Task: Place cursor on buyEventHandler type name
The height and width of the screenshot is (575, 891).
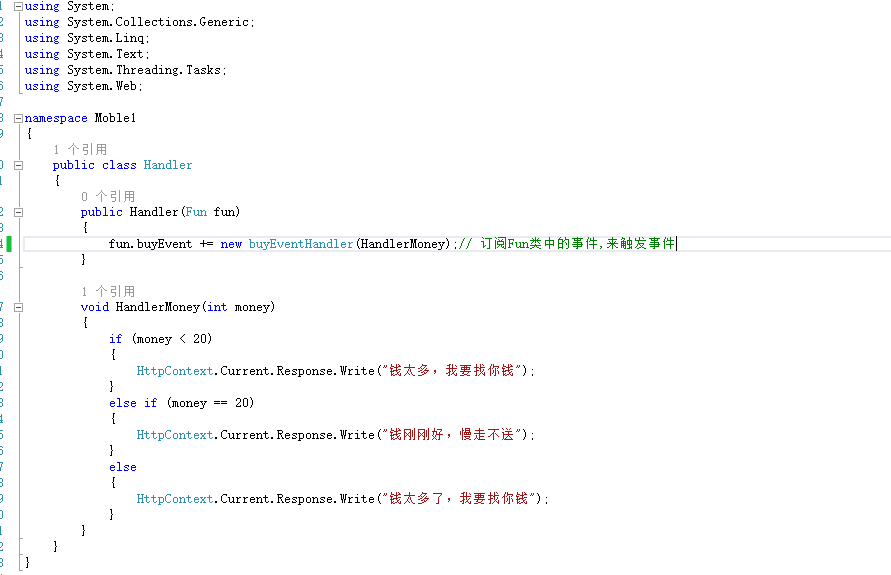Action: (301, 244)
